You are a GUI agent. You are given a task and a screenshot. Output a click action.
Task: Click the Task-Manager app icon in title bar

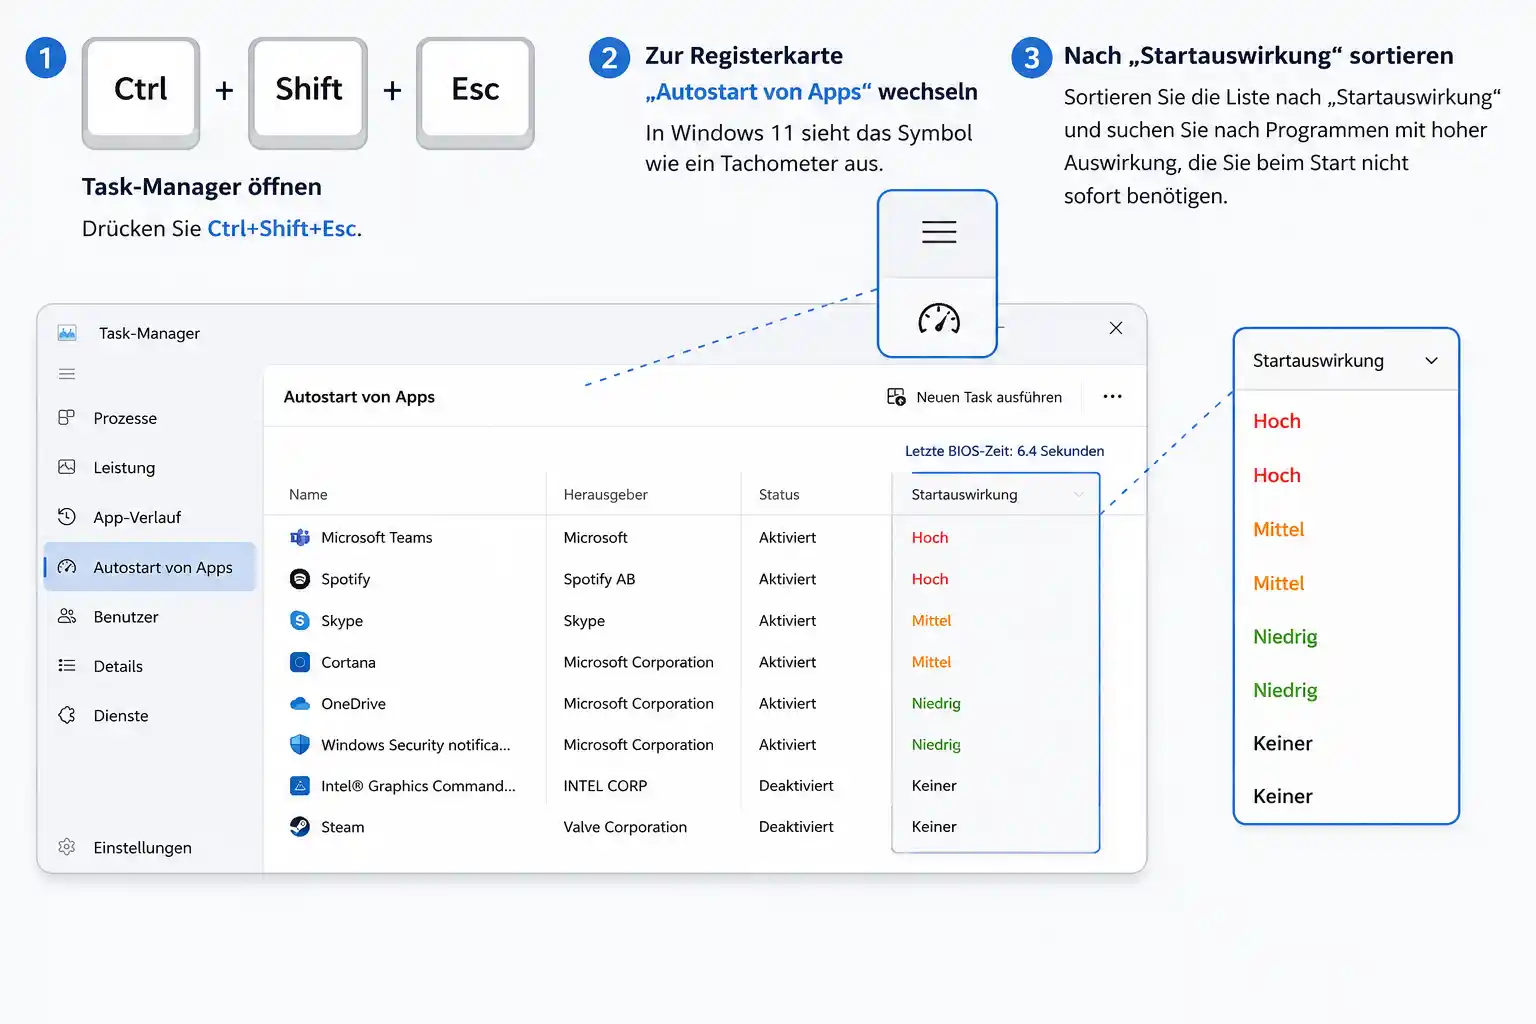(x=67, y=333)
